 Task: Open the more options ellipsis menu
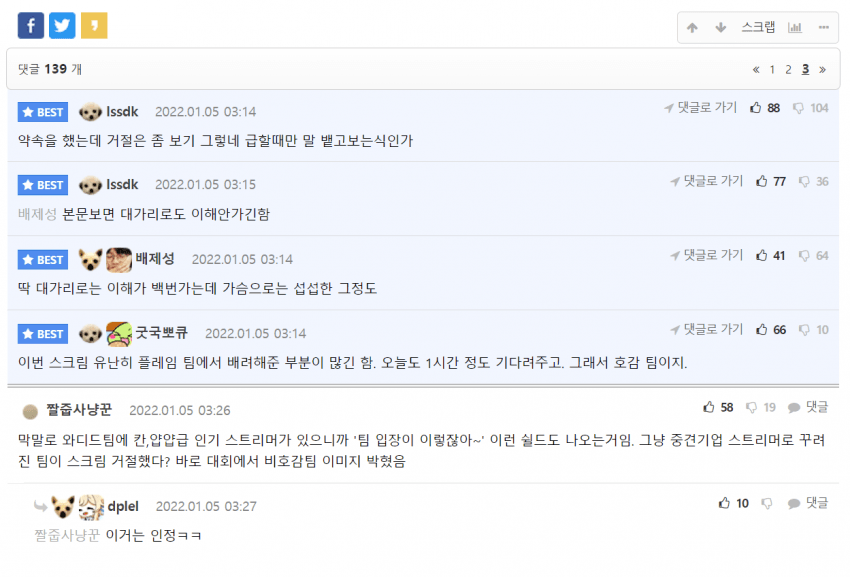823,28
